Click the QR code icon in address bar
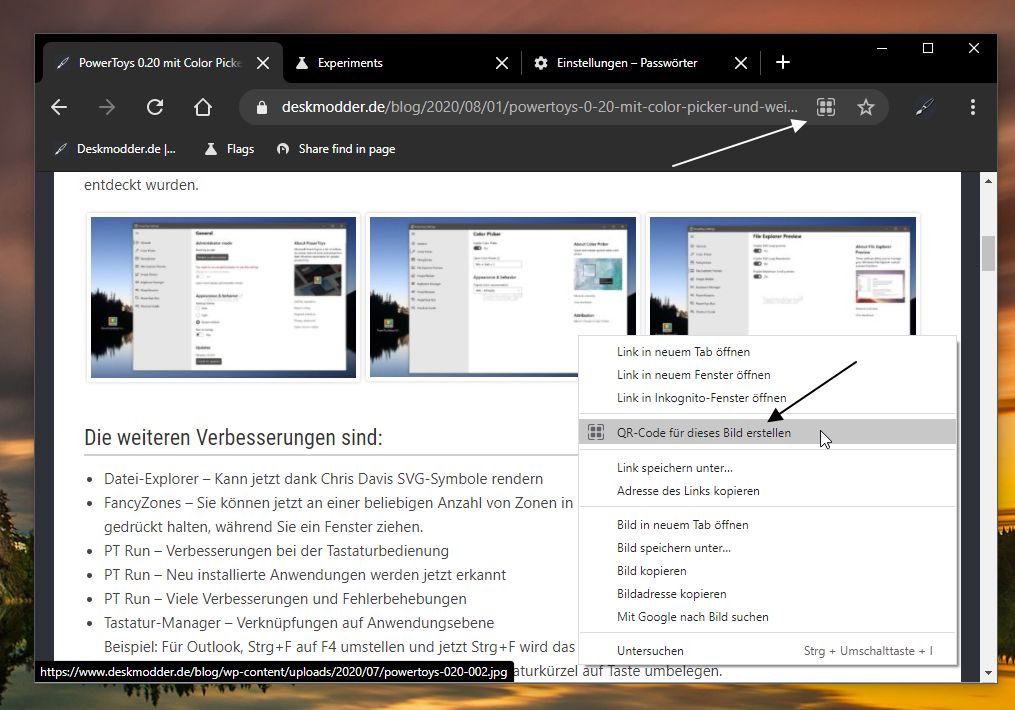This screenshot has height=710, width=1015. [x=825, y=107]
